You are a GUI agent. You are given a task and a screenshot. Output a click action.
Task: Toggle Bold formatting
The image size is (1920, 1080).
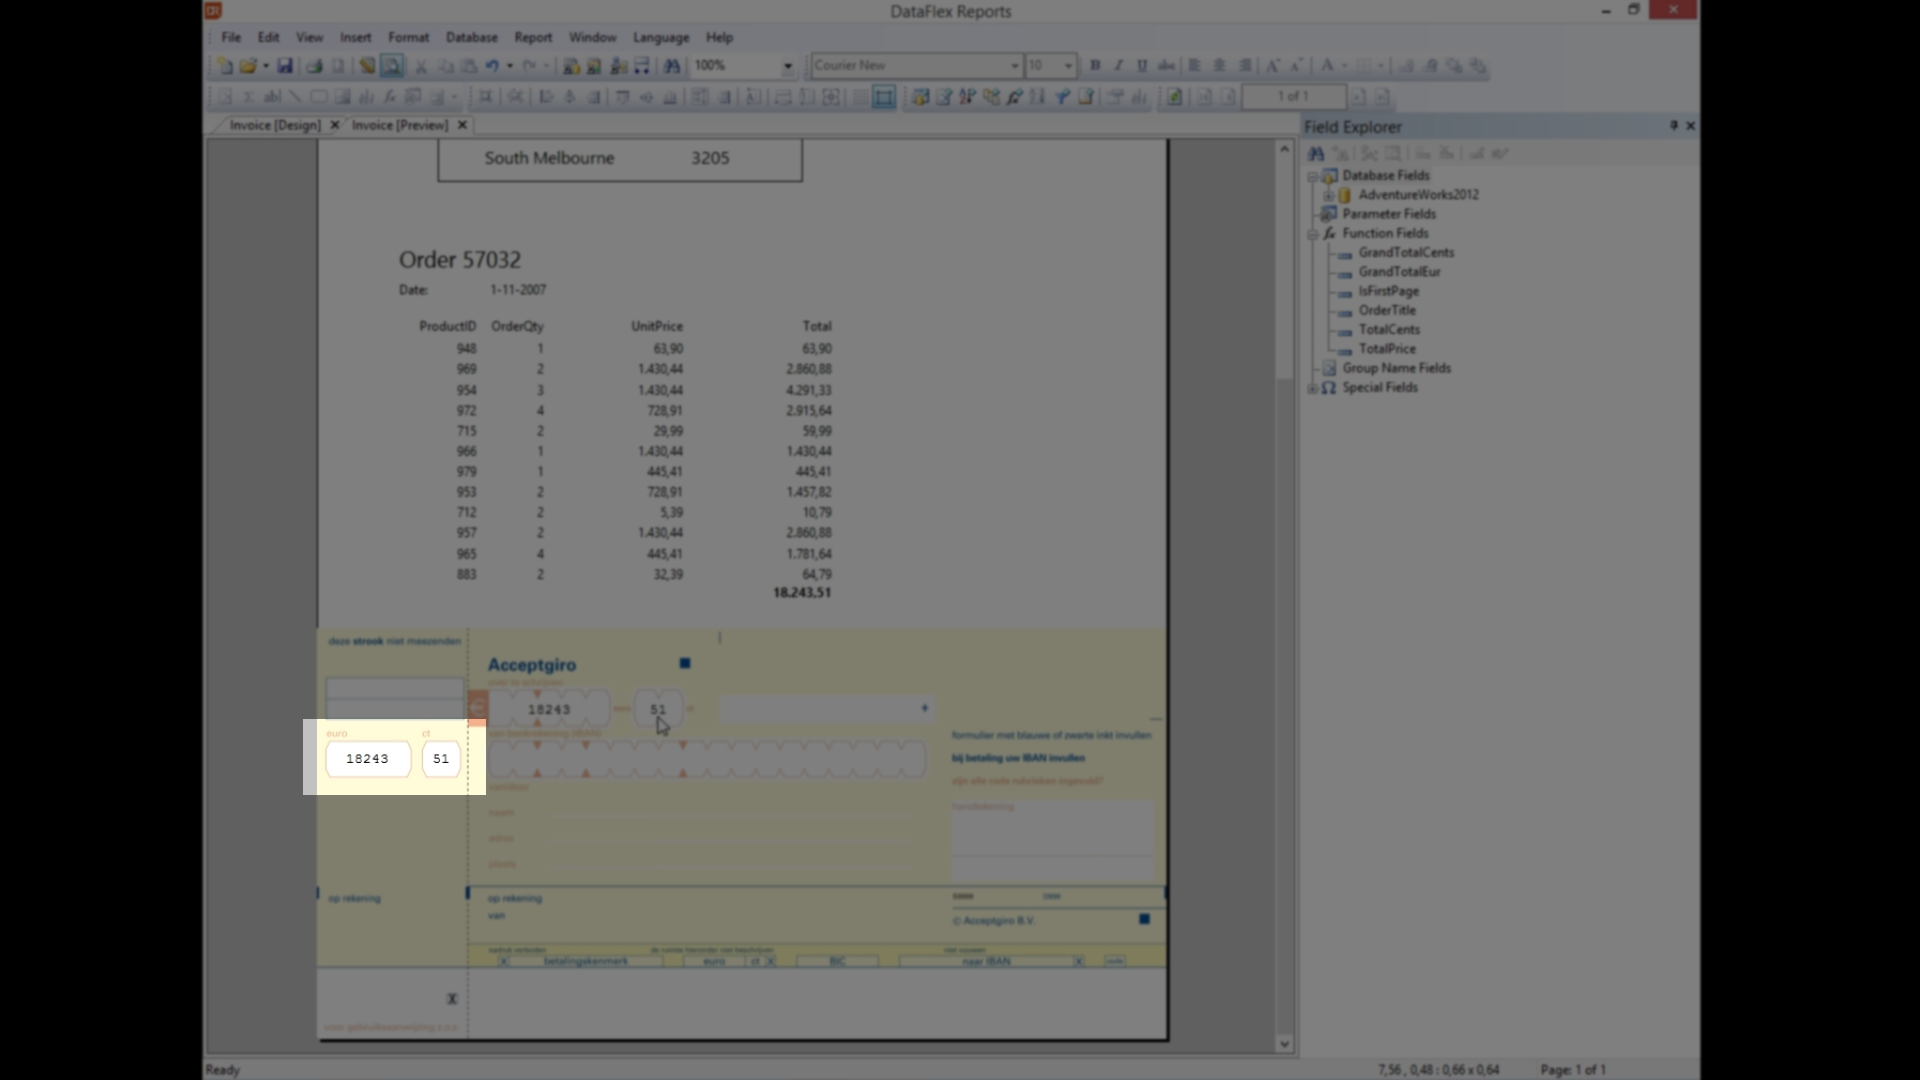1095,66
